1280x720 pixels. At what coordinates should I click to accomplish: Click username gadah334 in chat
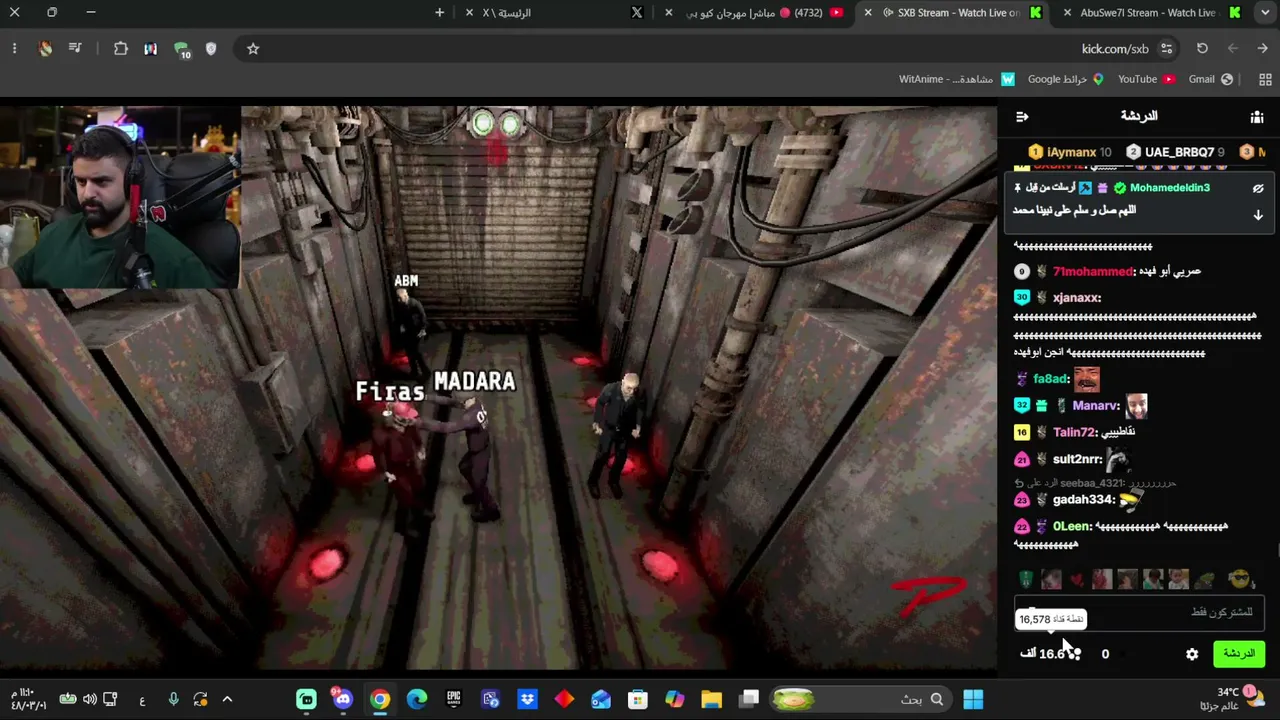pos(1082,500)
